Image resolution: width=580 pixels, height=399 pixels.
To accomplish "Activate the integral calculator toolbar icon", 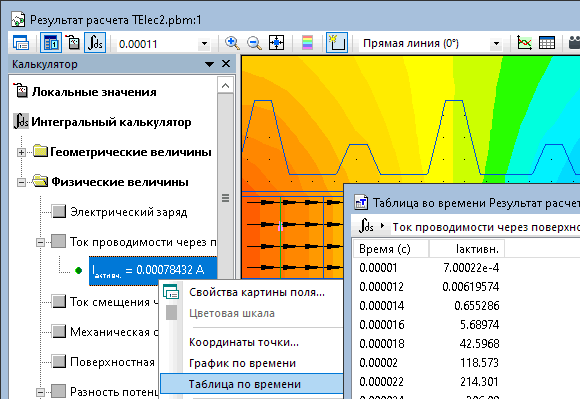I will [x=95, y=43].
